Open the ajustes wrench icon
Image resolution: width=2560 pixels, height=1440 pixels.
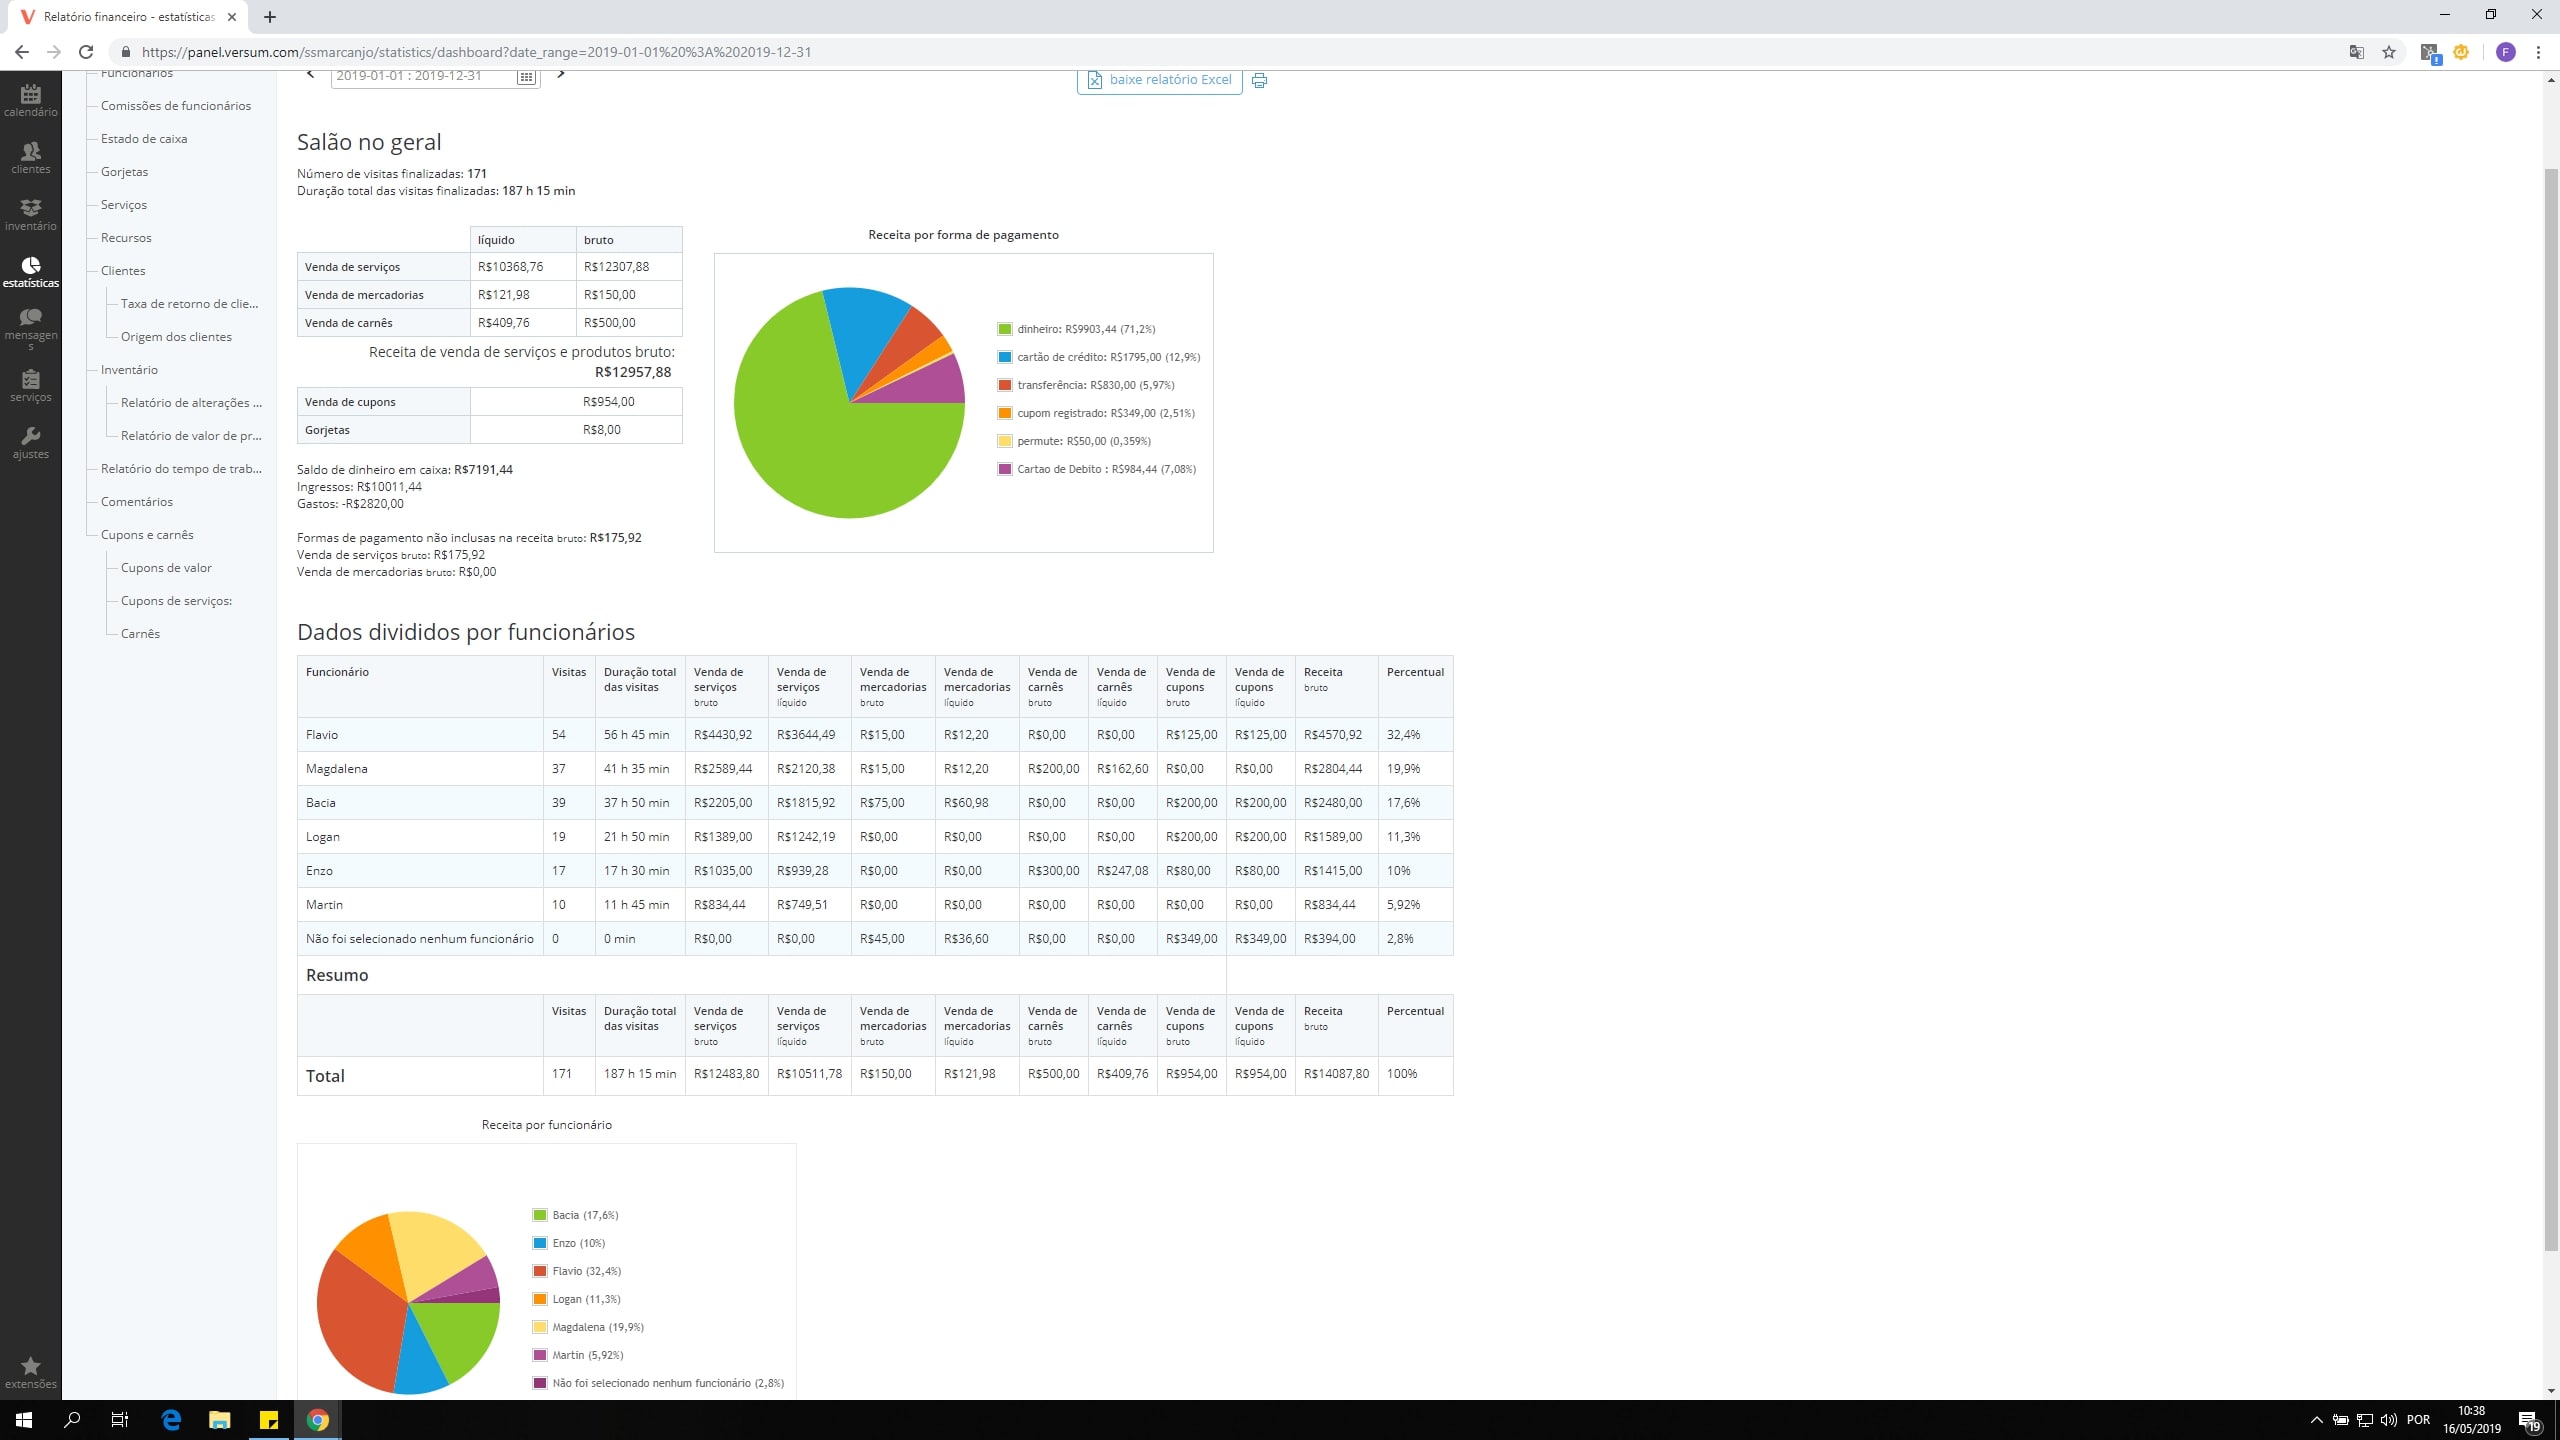tap(30, 442)
